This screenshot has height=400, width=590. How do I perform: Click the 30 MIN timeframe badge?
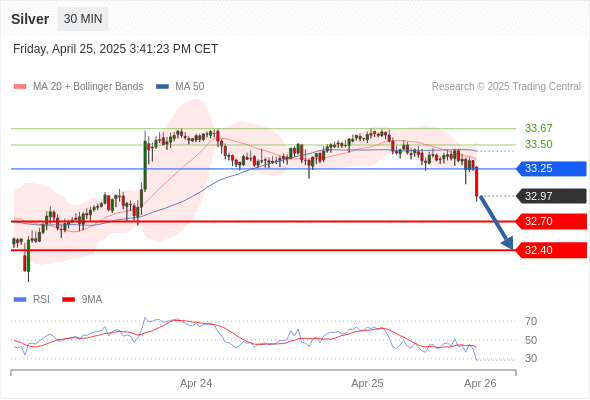(83, 19)
